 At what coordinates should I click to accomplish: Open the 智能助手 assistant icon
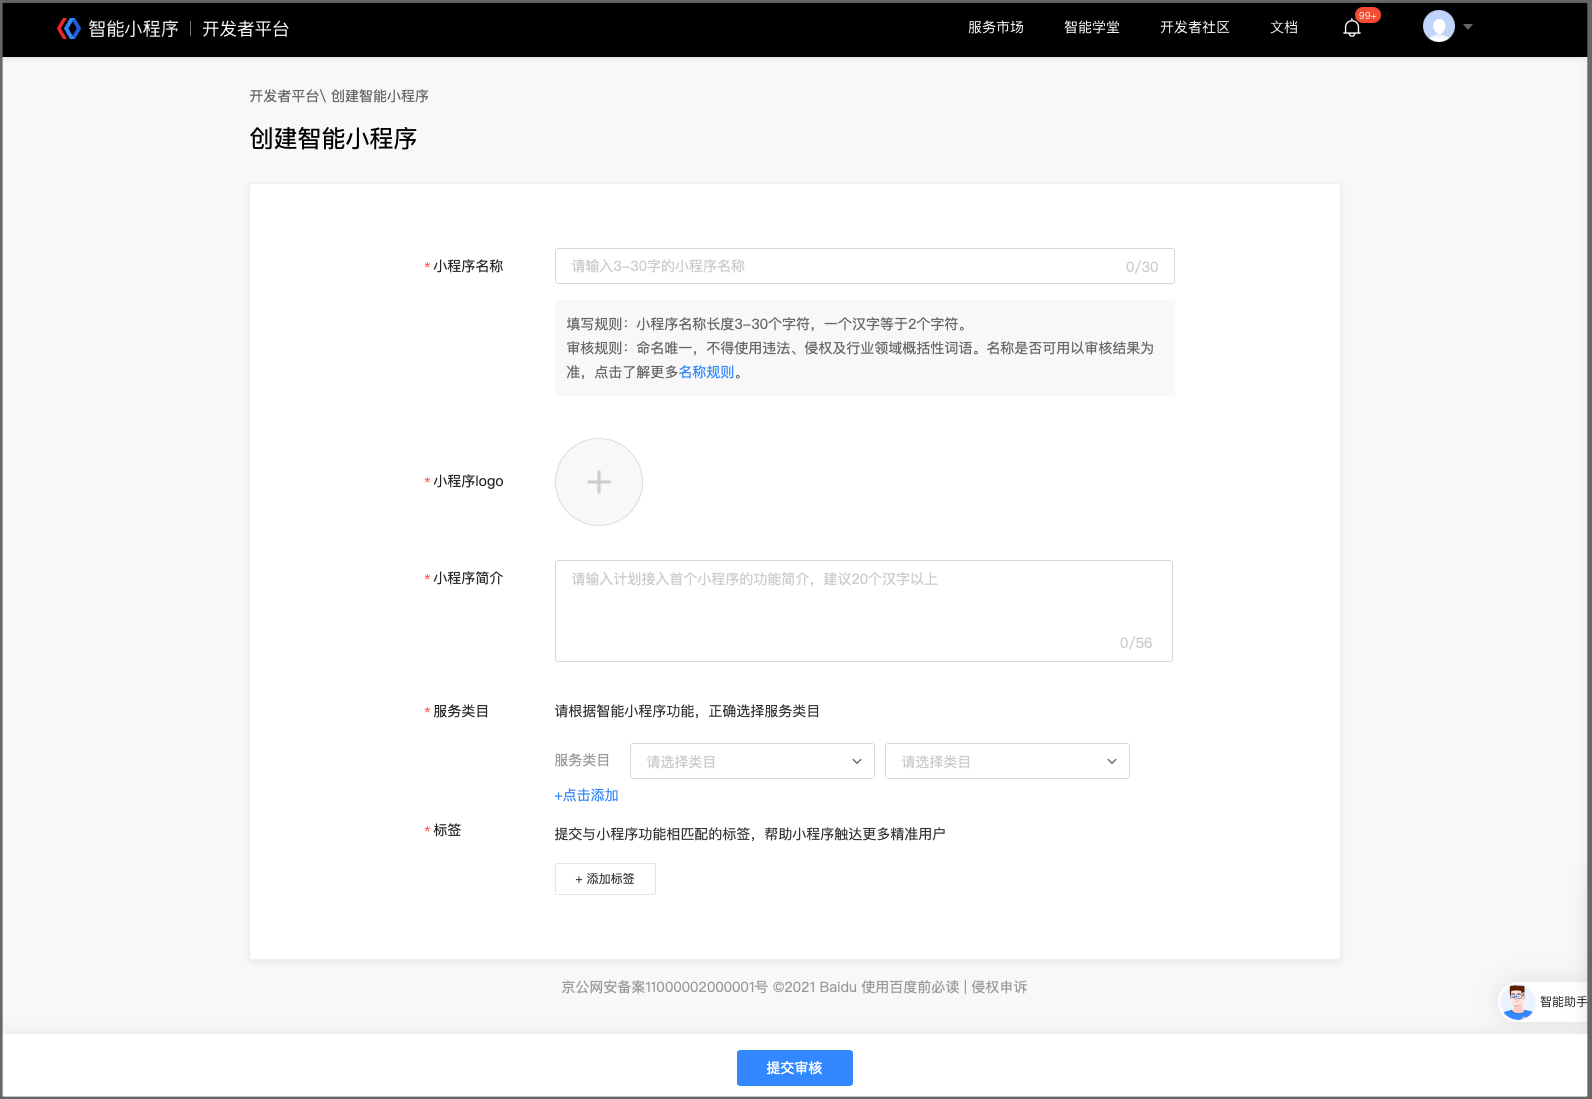(x=1518, y=1001)
